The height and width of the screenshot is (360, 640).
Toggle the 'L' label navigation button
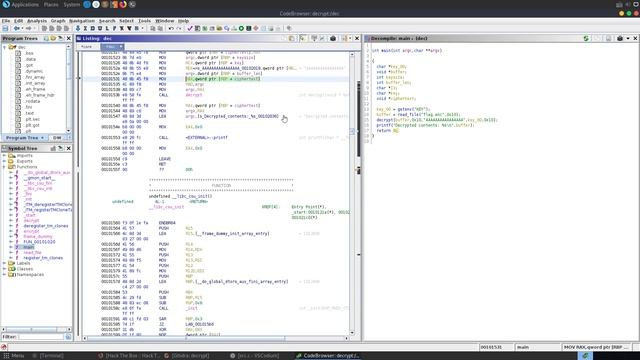tap(107, 28)
